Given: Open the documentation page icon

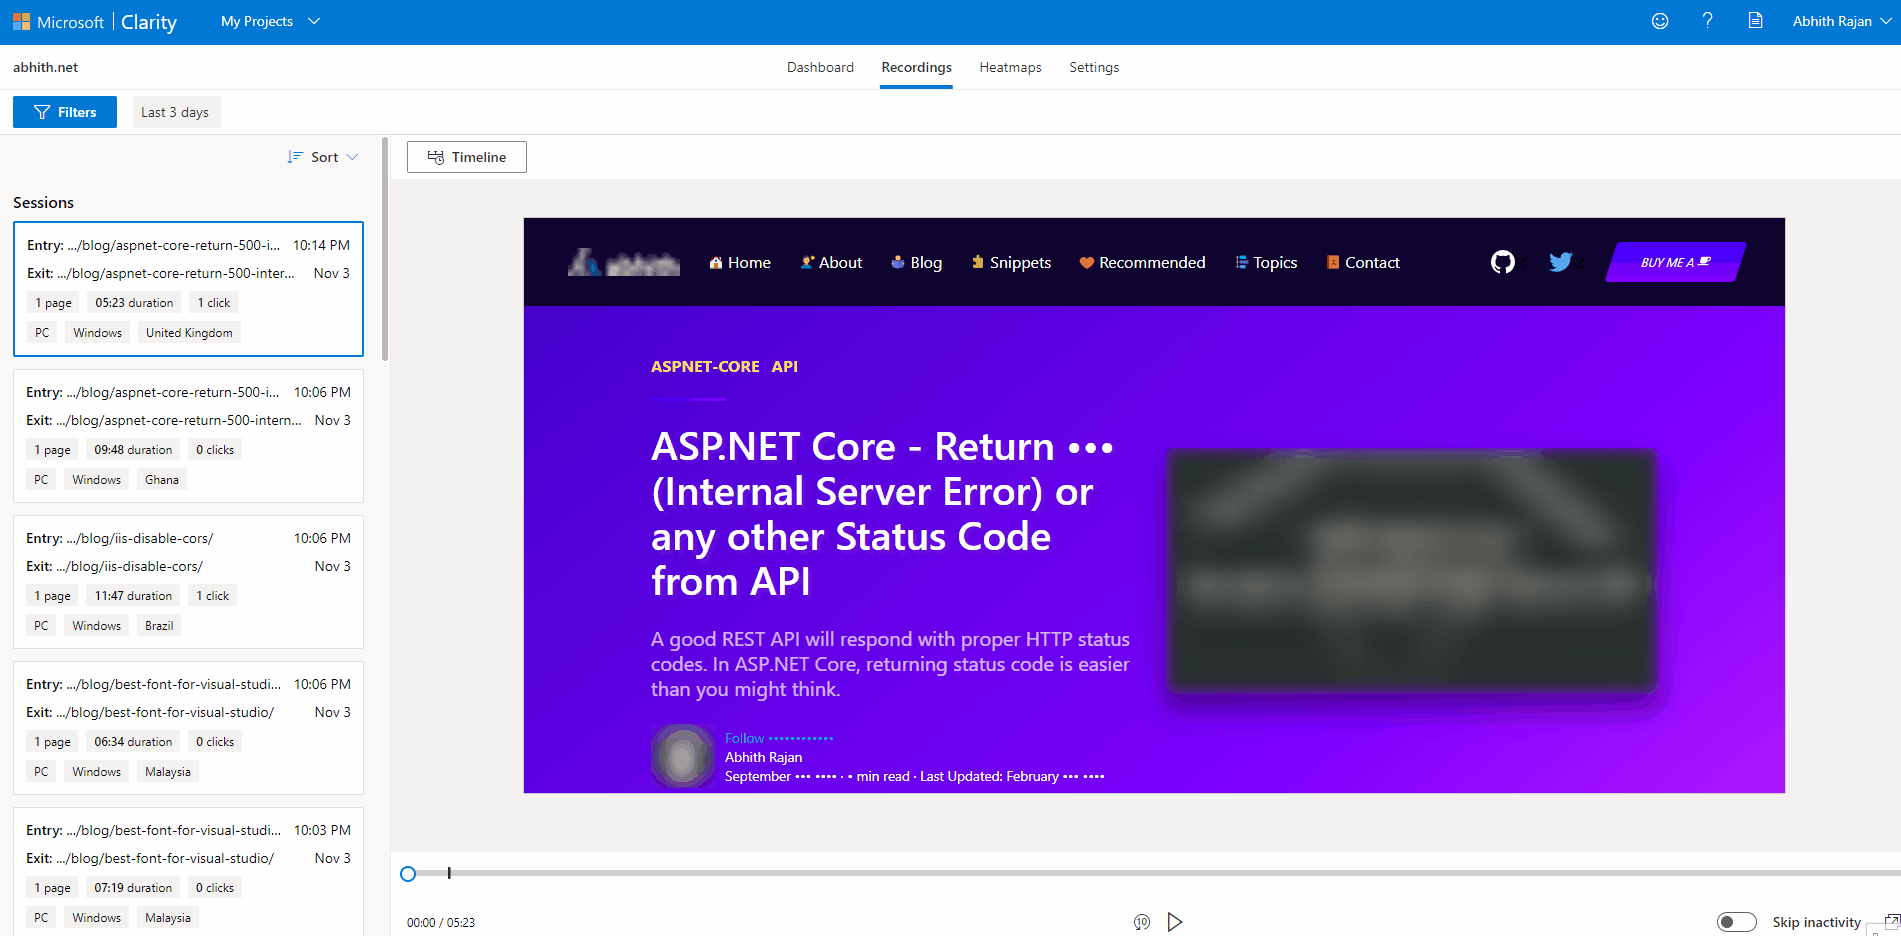Looking at the screenshot, I should [1755, 21].
